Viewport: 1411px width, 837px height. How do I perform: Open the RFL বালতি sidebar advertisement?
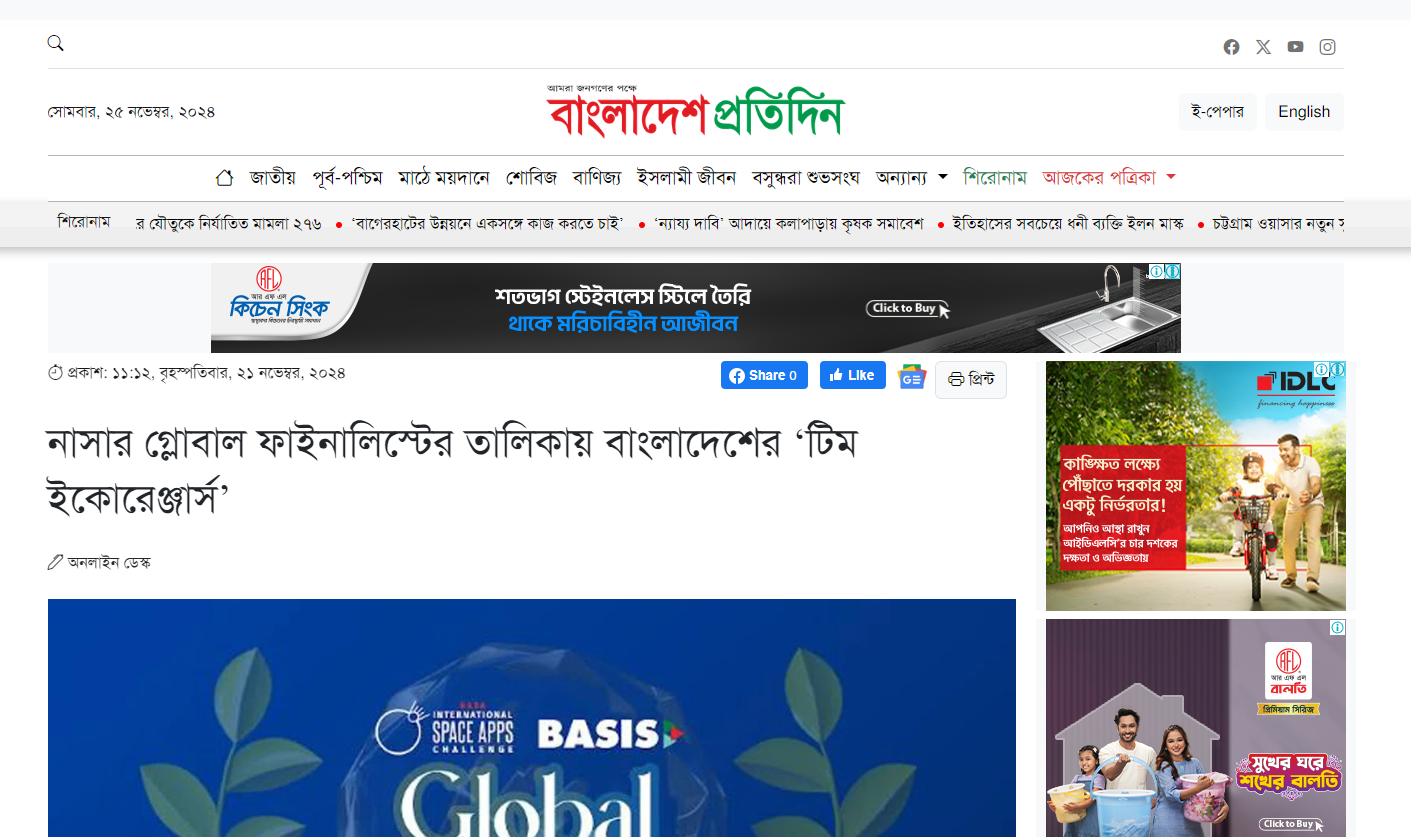pyautogui.click(x=1196, y=728)
